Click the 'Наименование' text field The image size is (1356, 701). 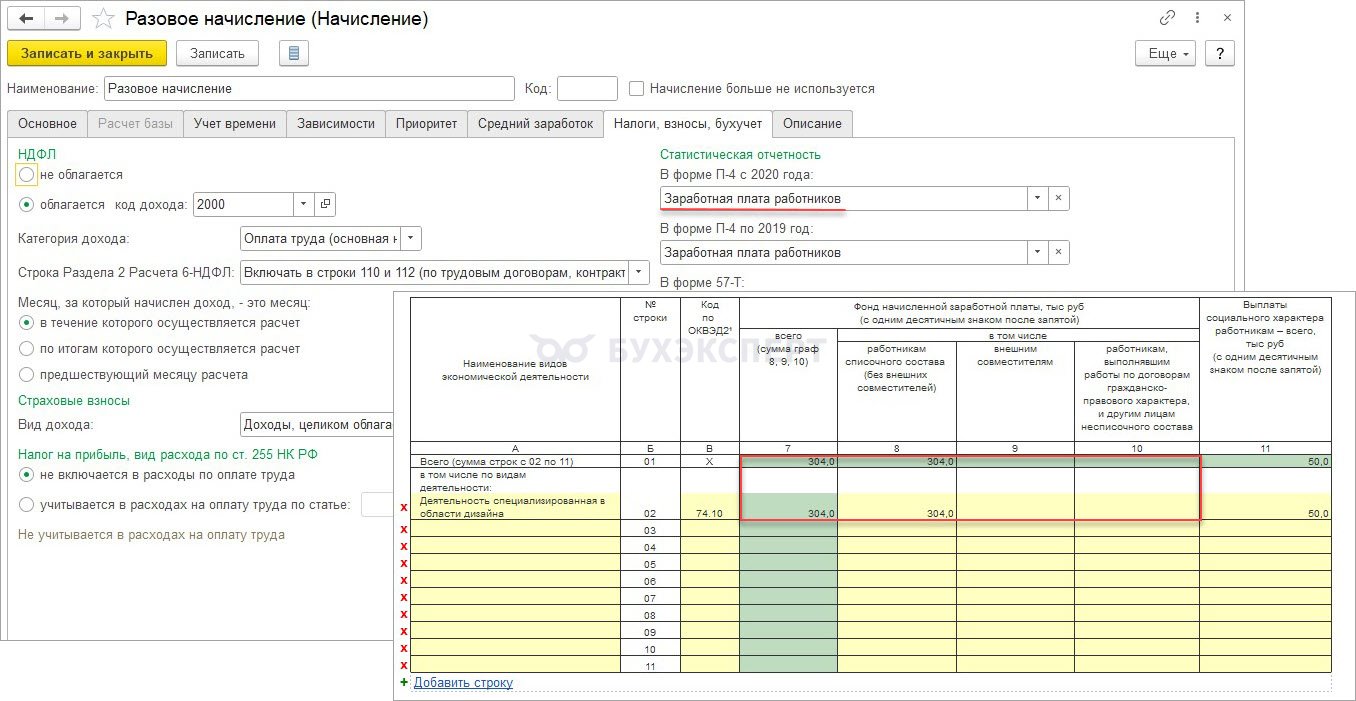(x=310, y=89)
